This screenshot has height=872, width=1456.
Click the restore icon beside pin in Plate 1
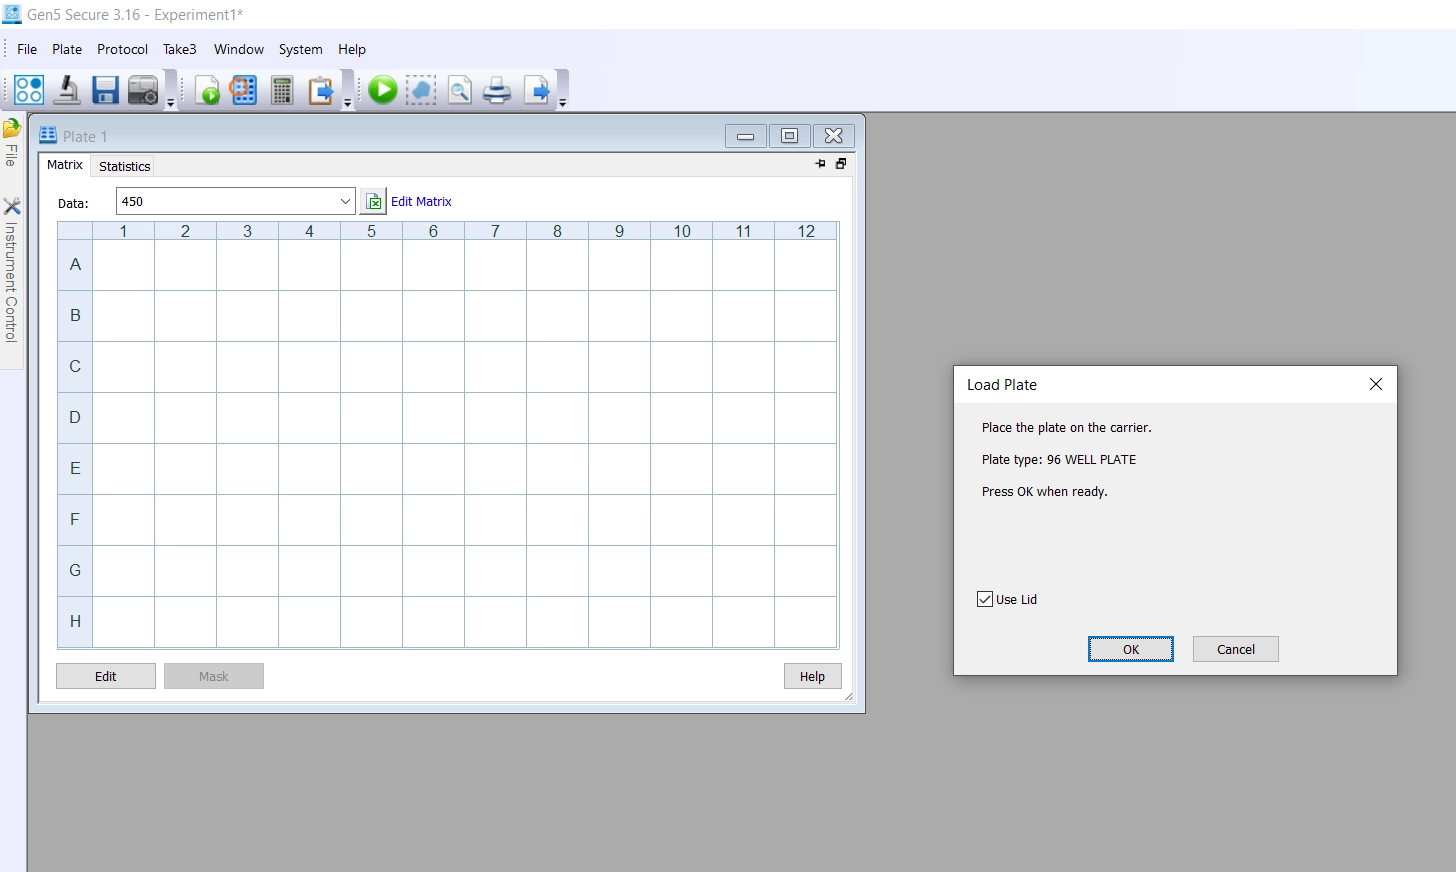point(841,164)
